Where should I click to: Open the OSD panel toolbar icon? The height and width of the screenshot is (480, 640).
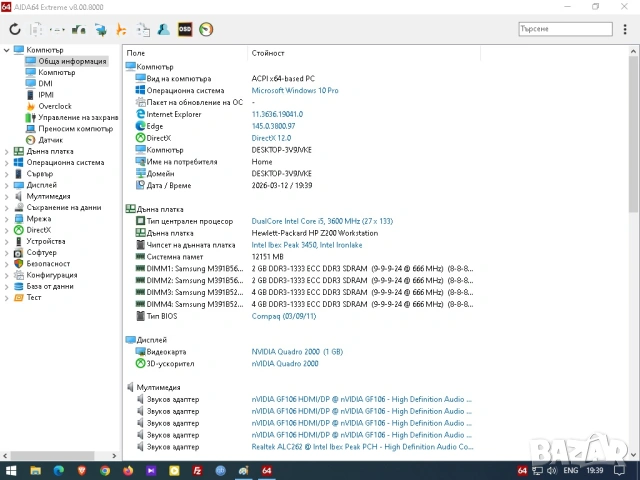(x=185, y=29)
